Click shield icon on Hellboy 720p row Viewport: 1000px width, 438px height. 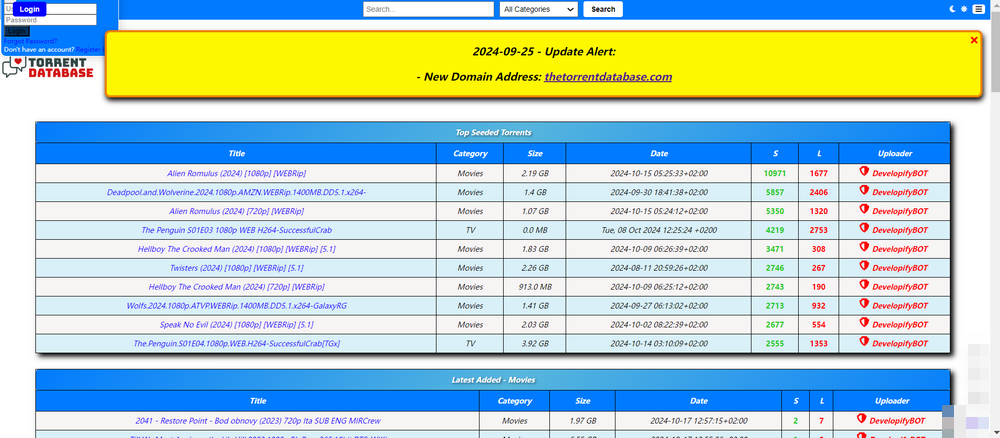point(864,284)
